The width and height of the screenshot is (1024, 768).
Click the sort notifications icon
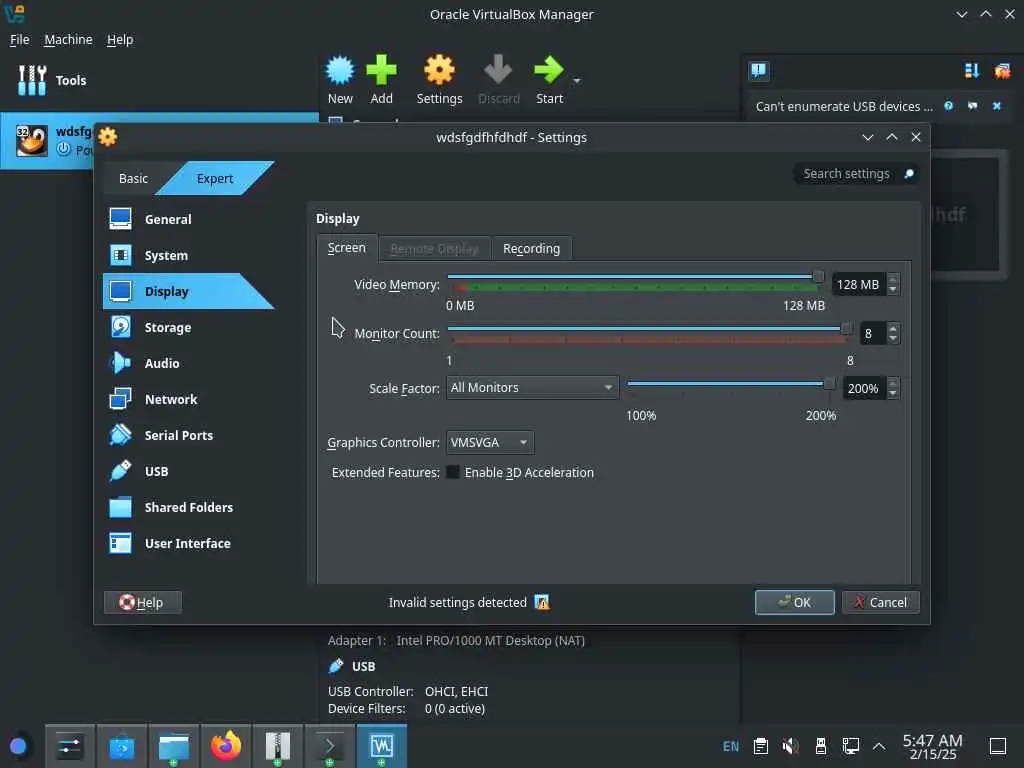coord(972,71)
